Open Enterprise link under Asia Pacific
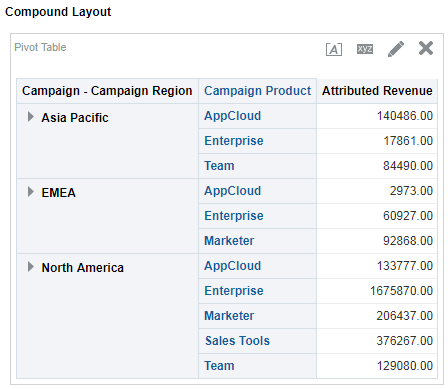 tap(234, 141)
